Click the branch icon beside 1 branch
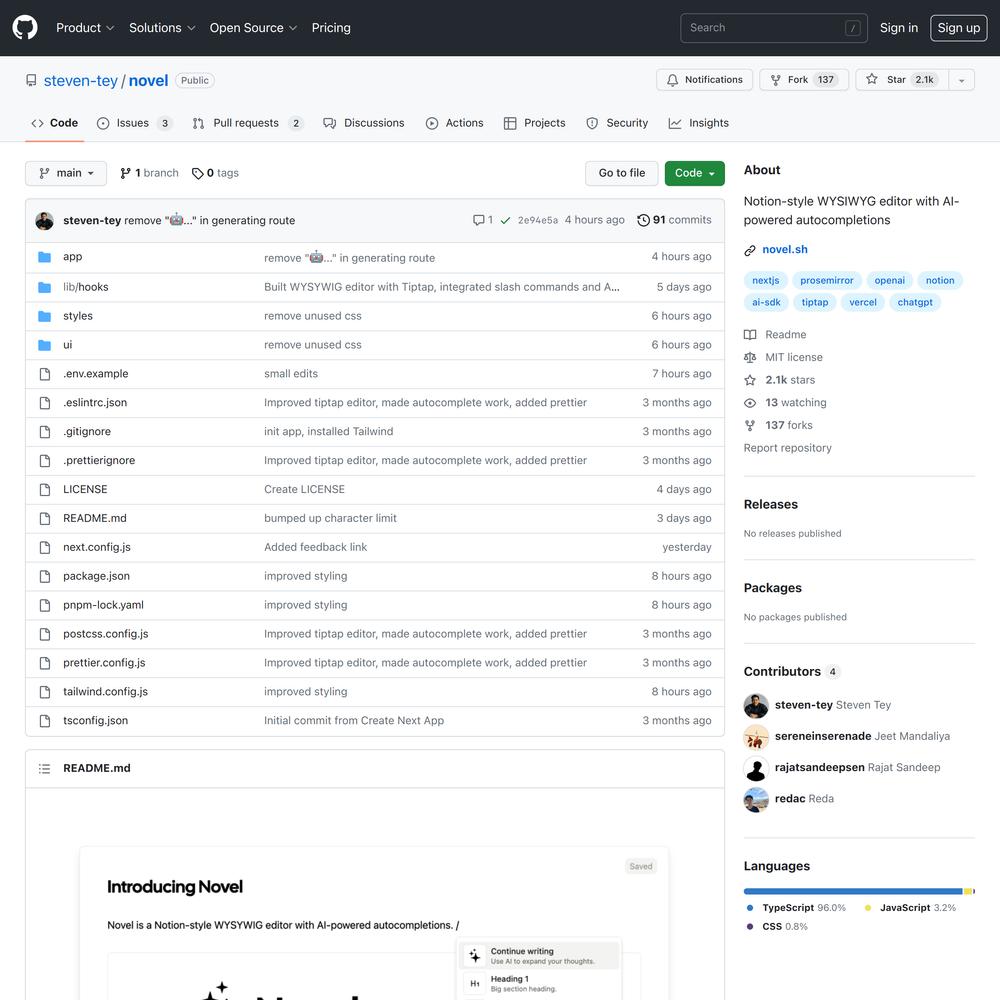The width and height of the screenshot is (1000, 1000). 126,173
